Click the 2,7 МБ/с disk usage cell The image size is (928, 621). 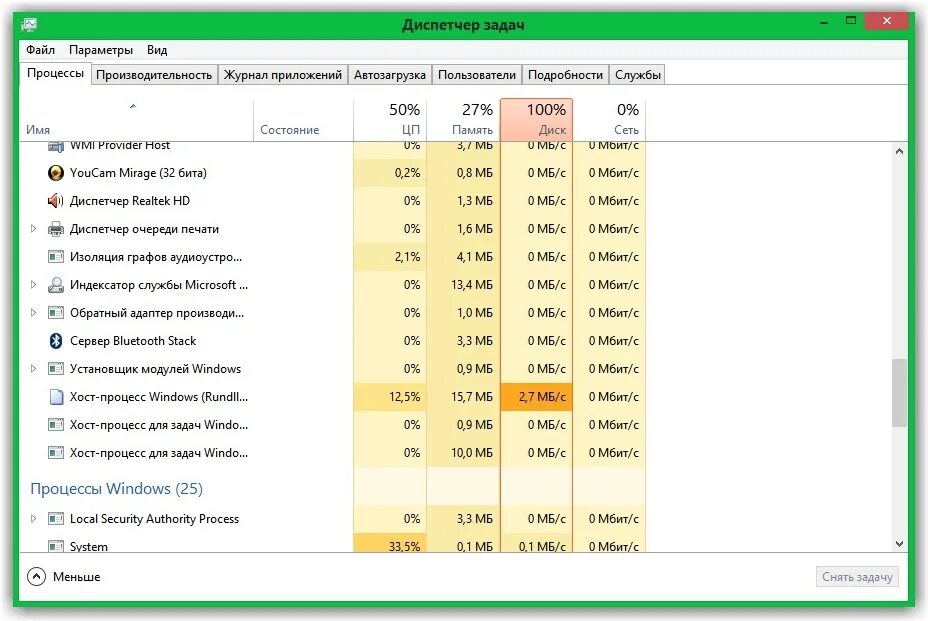tap(537, 397)
